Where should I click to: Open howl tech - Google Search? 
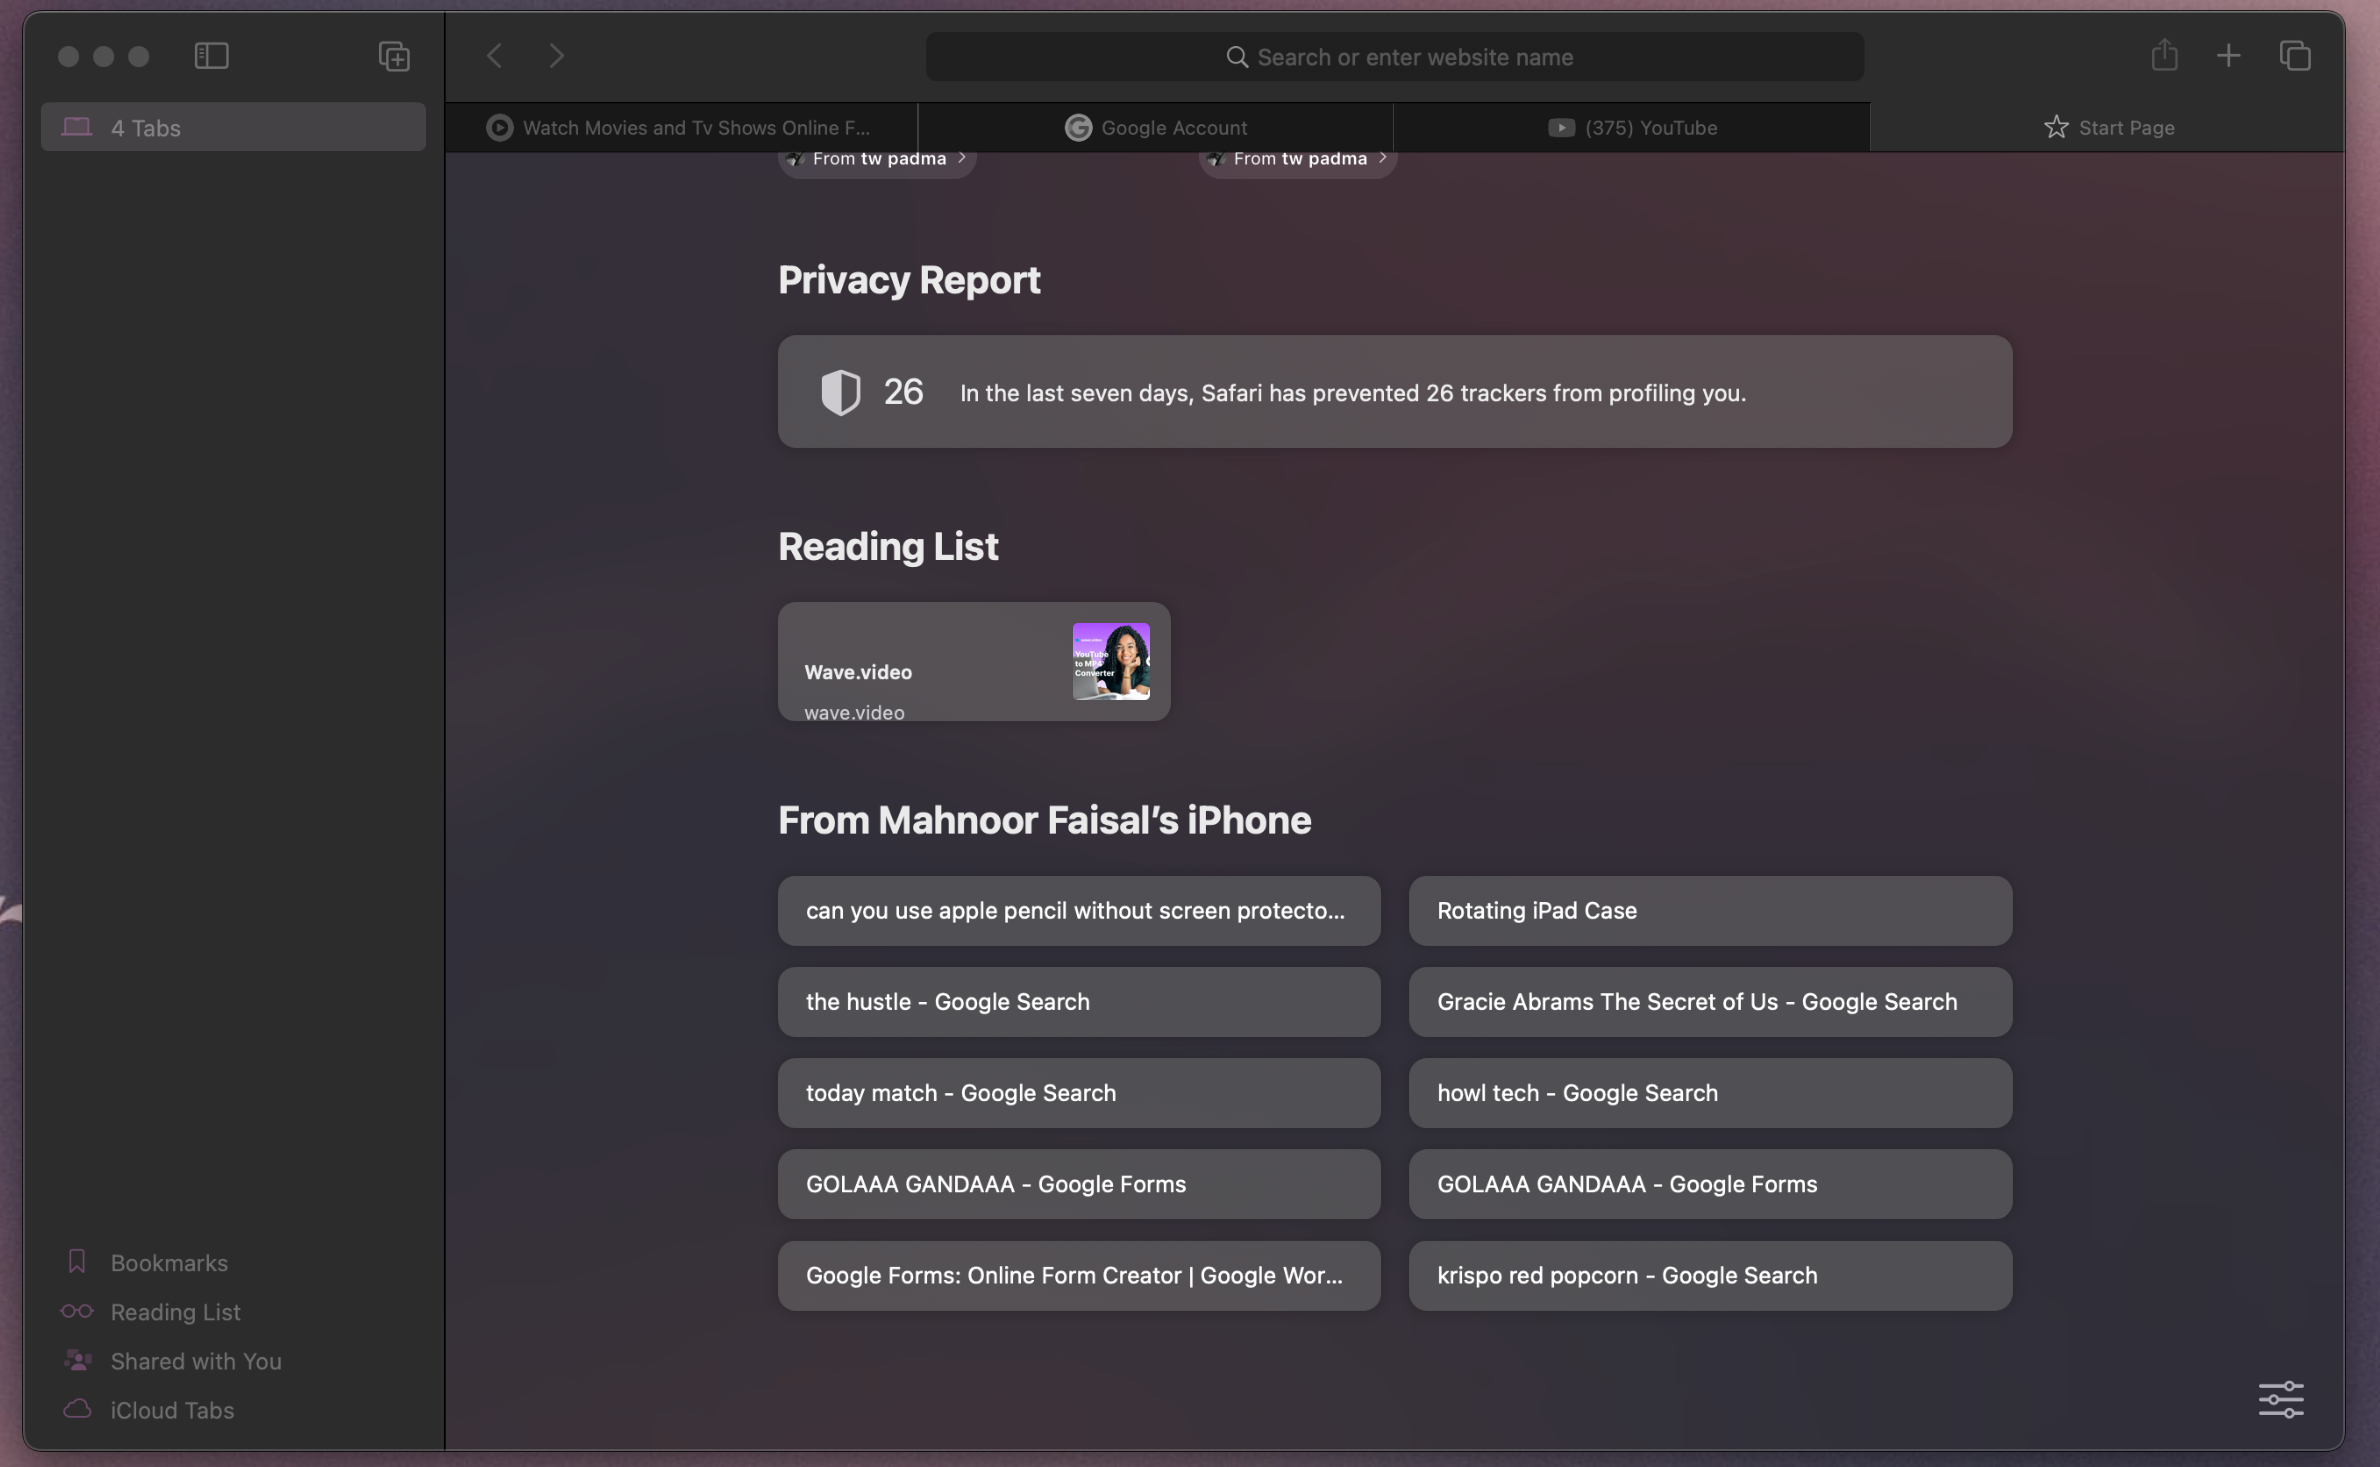click(x=1710, y=1093)
